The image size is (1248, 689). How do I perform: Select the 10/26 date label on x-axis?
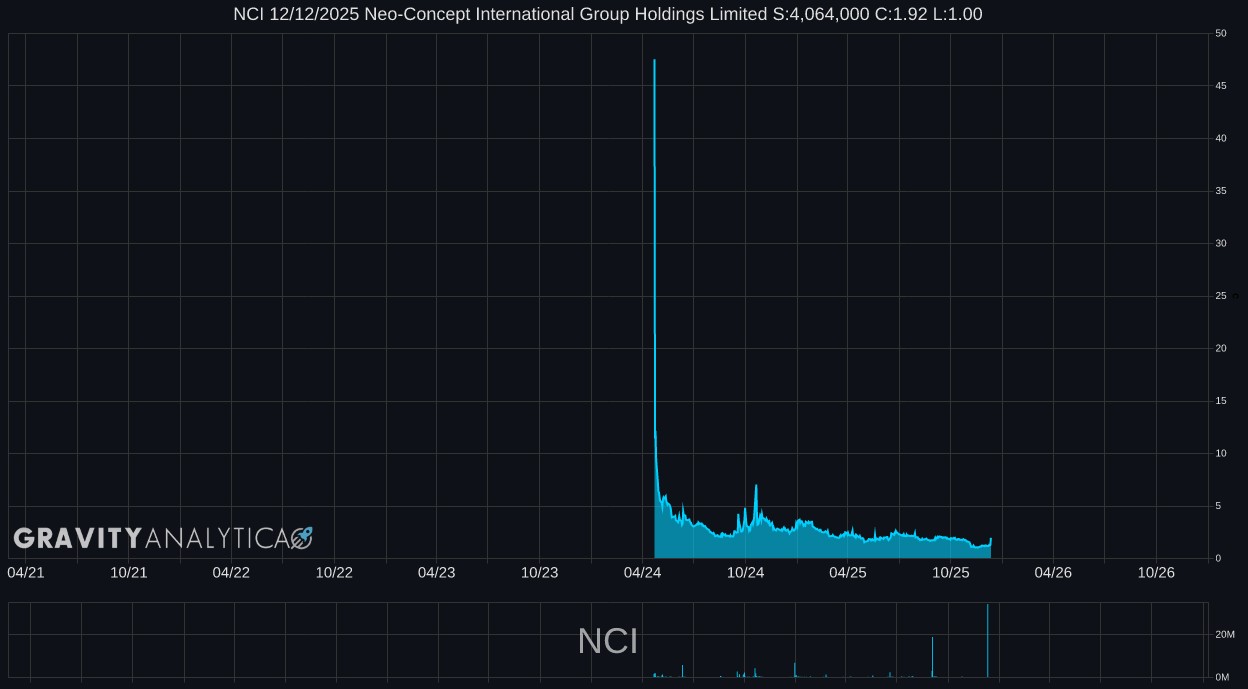coord(1156,572)
